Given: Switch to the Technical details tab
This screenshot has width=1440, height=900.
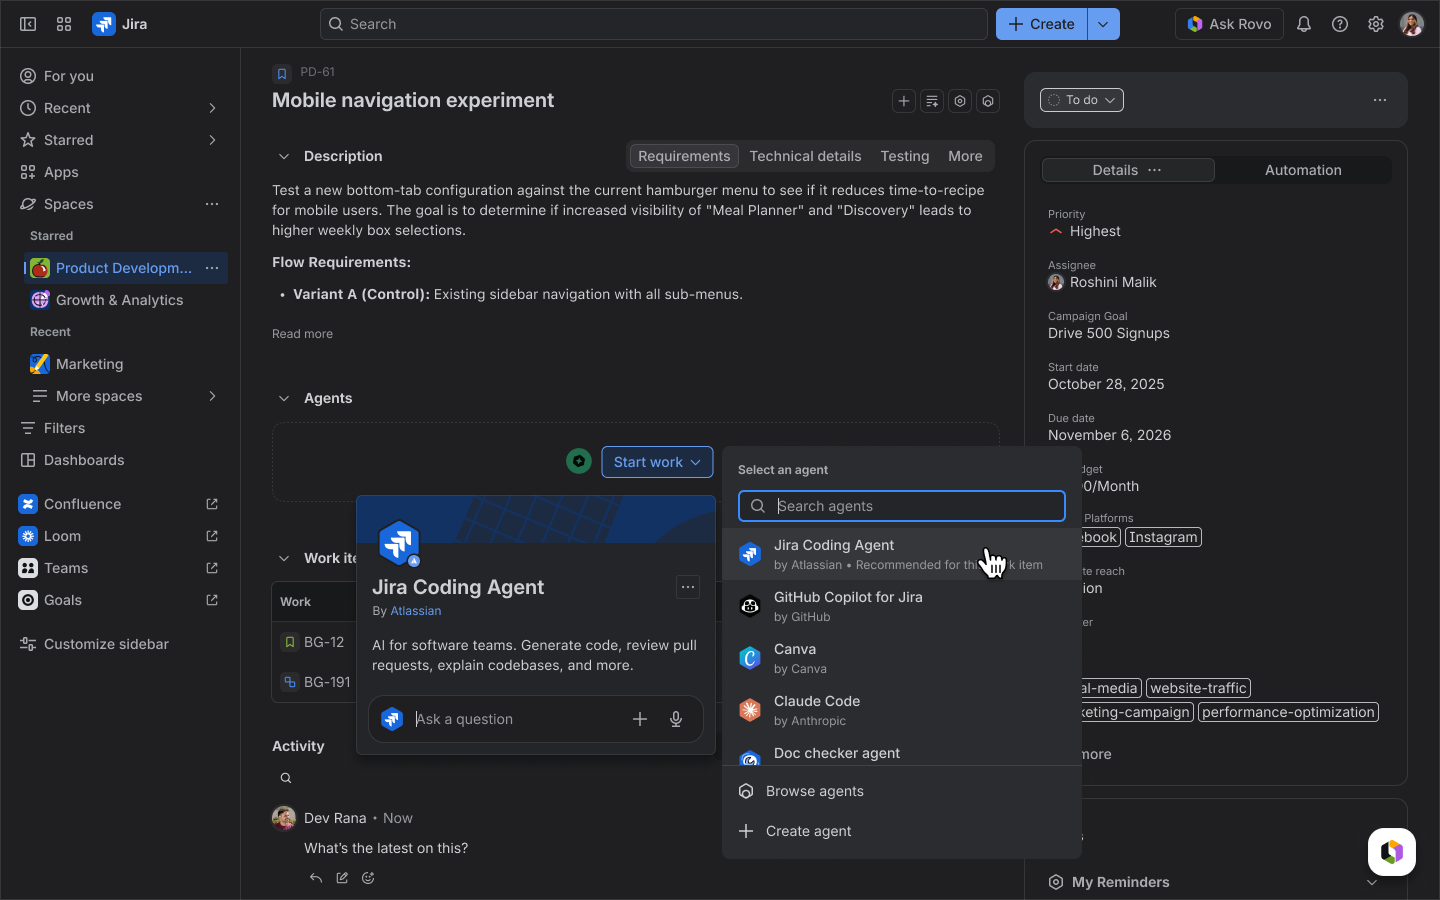Looking at the screenshot, I should tap(805, 156).
